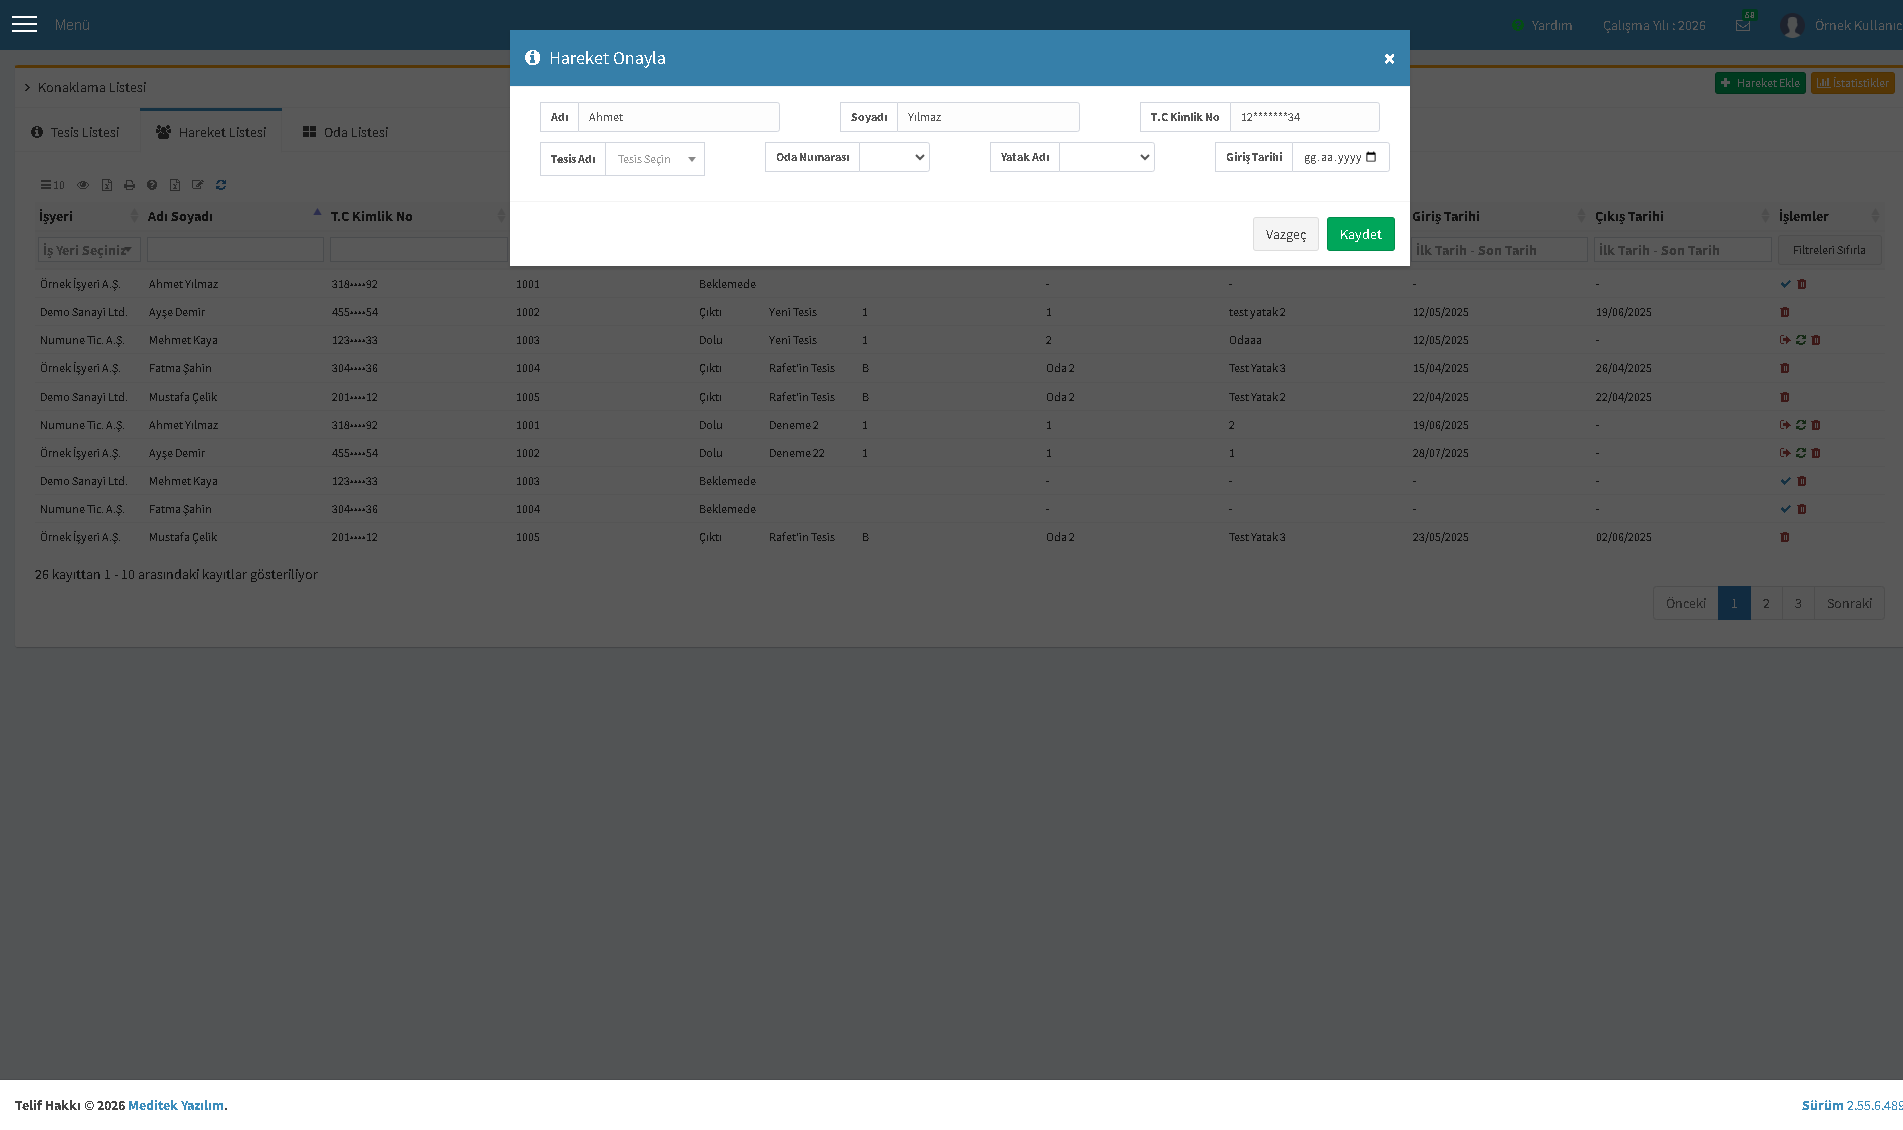Click the edit pencil icon in table toolbar

point(197,185)
